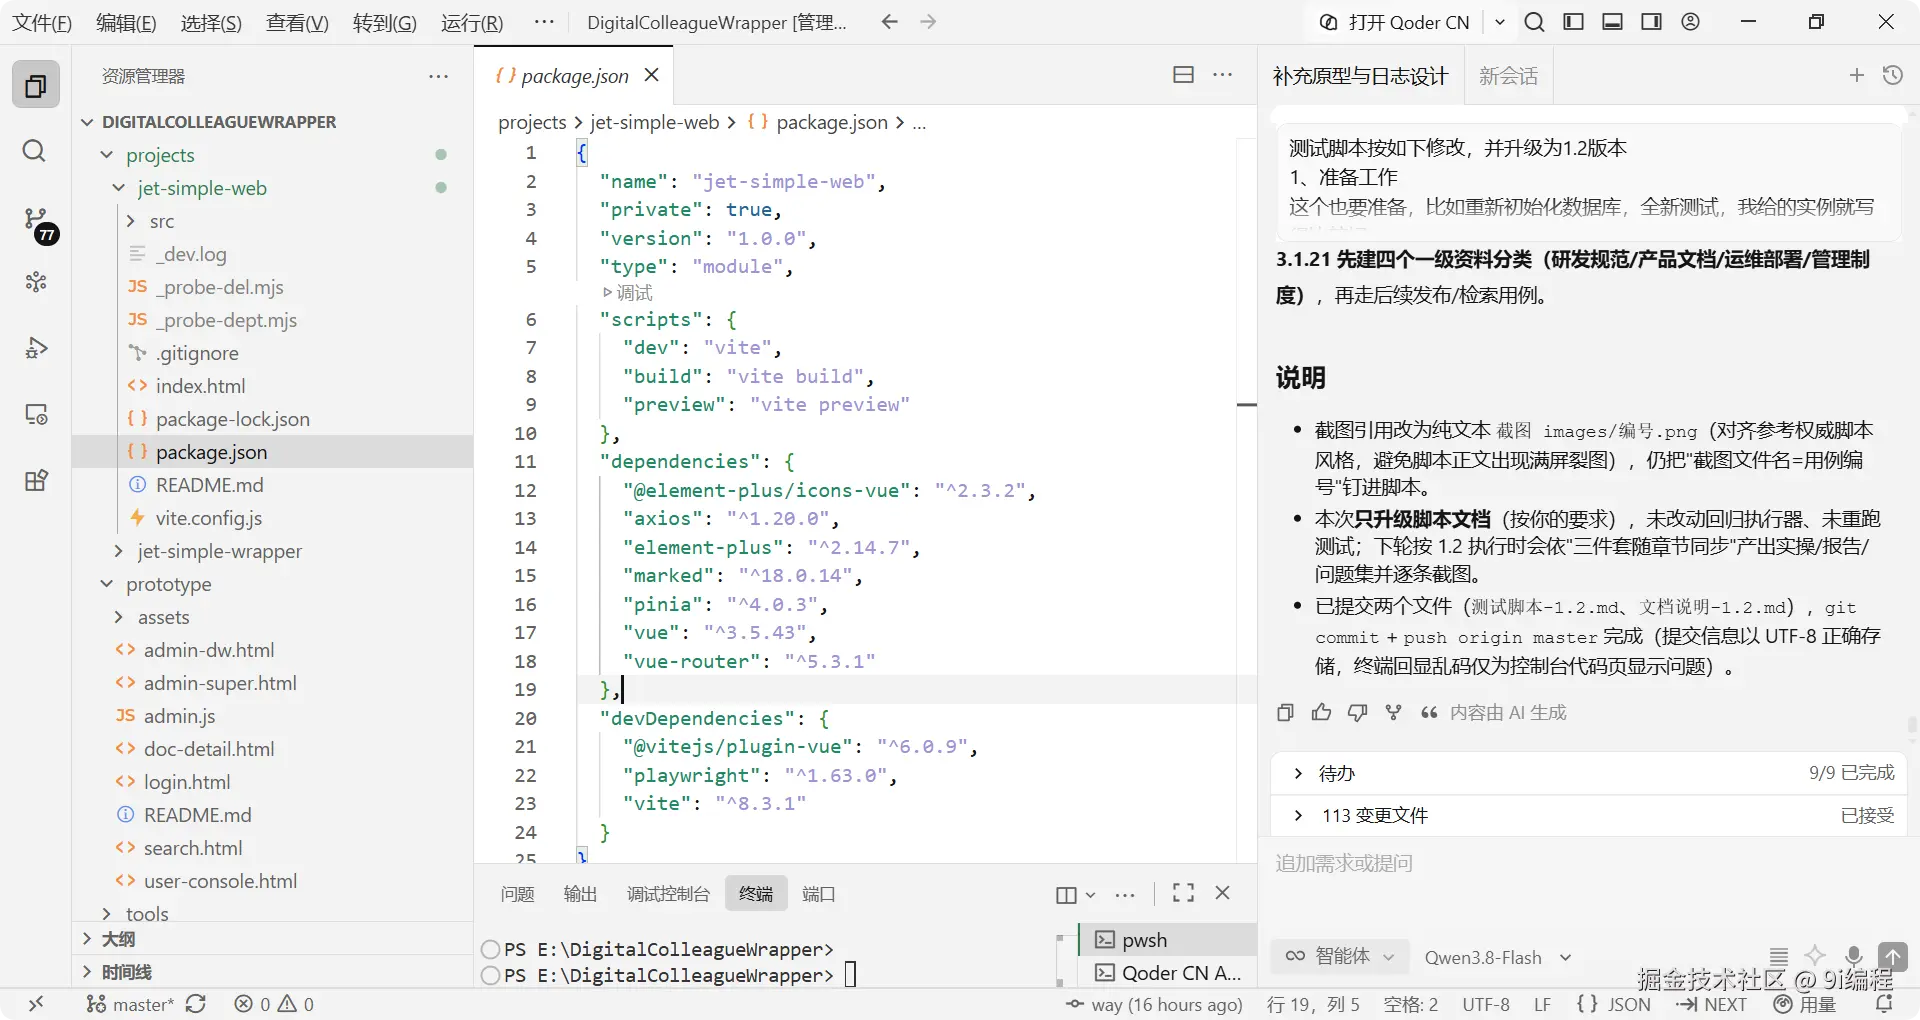The height and width of the screenshot is (1020, 1920).
Task: Close the terminal panel
Action: tap(1222, 893)
